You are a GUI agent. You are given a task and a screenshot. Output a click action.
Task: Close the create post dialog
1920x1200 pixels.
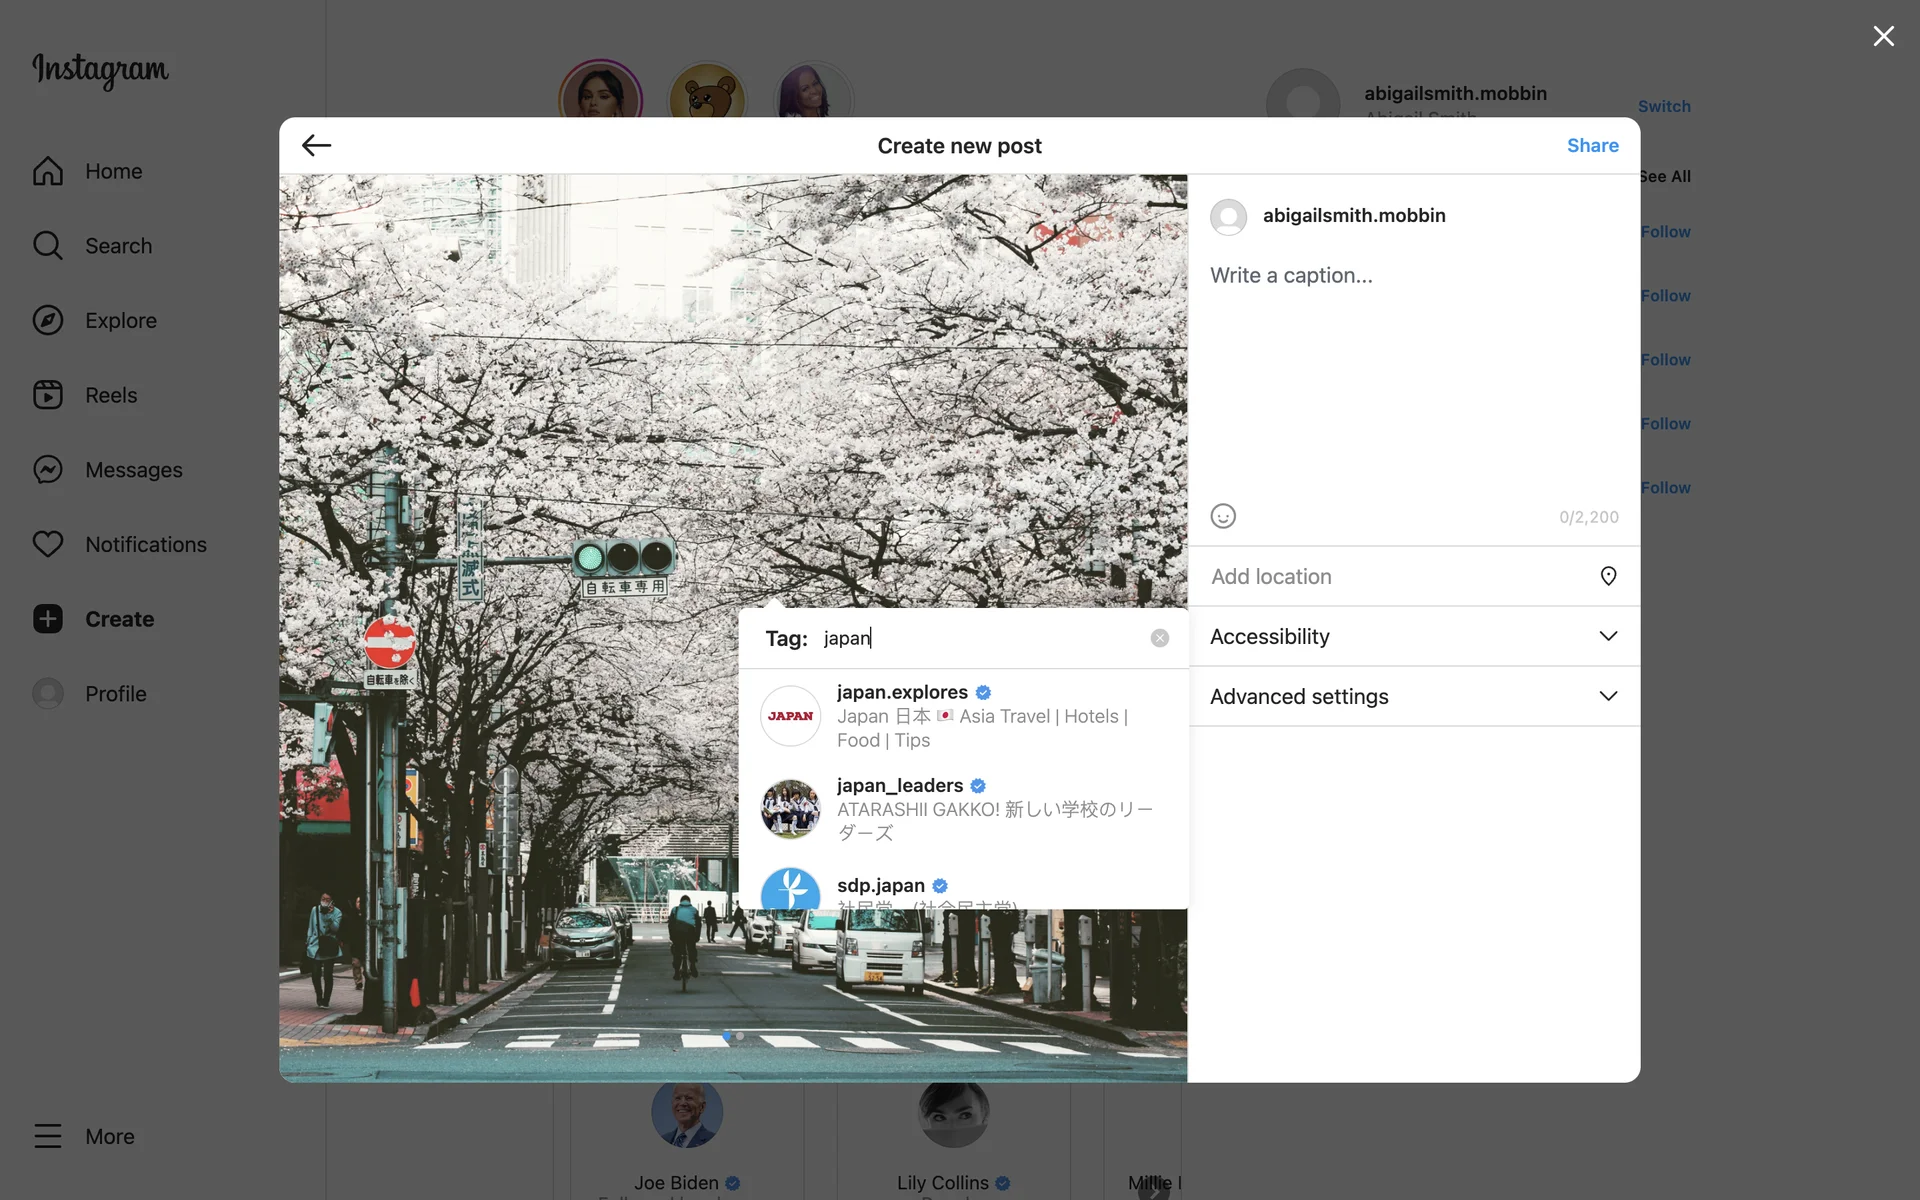coord(1883,36)
